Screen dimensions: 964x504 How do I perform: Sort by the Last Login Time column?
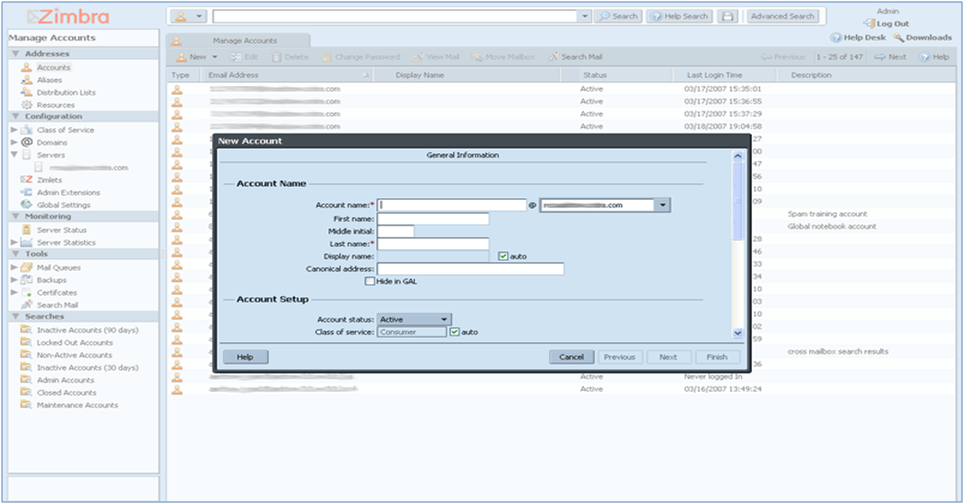tap(724, 75)
